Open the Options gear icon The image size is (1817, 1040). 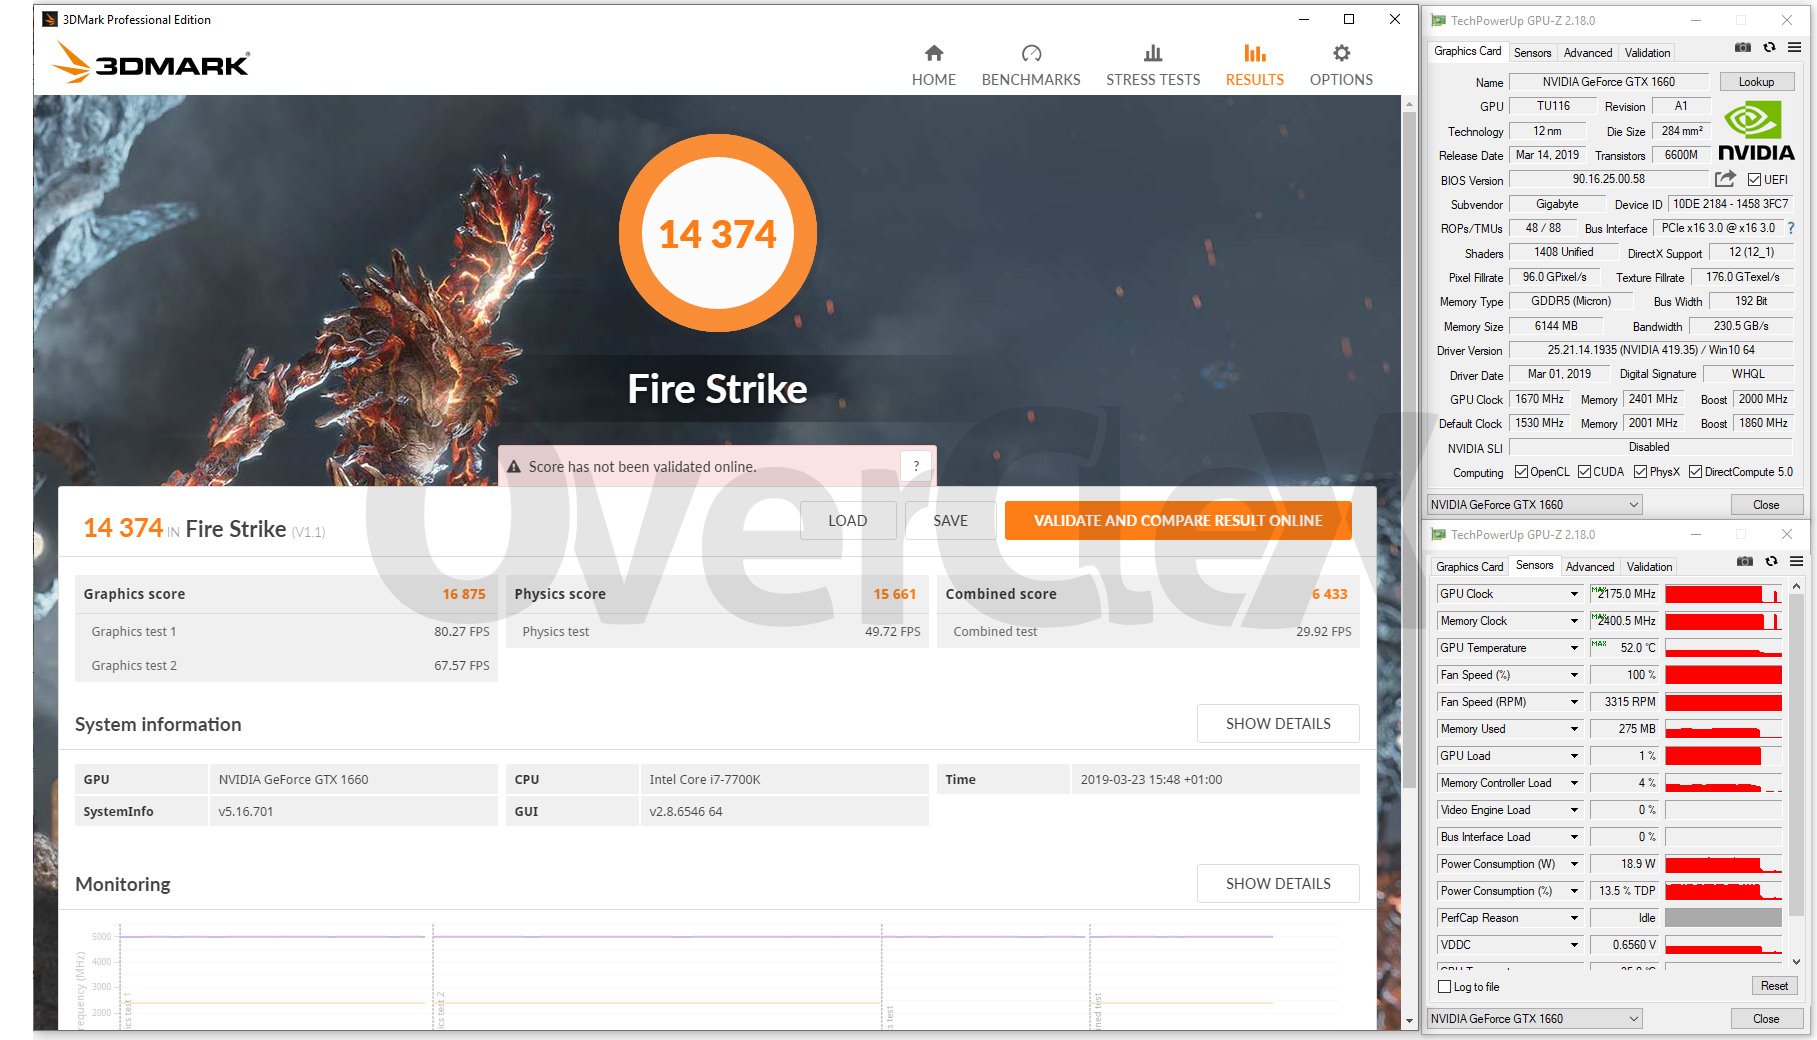[1341, 53]
